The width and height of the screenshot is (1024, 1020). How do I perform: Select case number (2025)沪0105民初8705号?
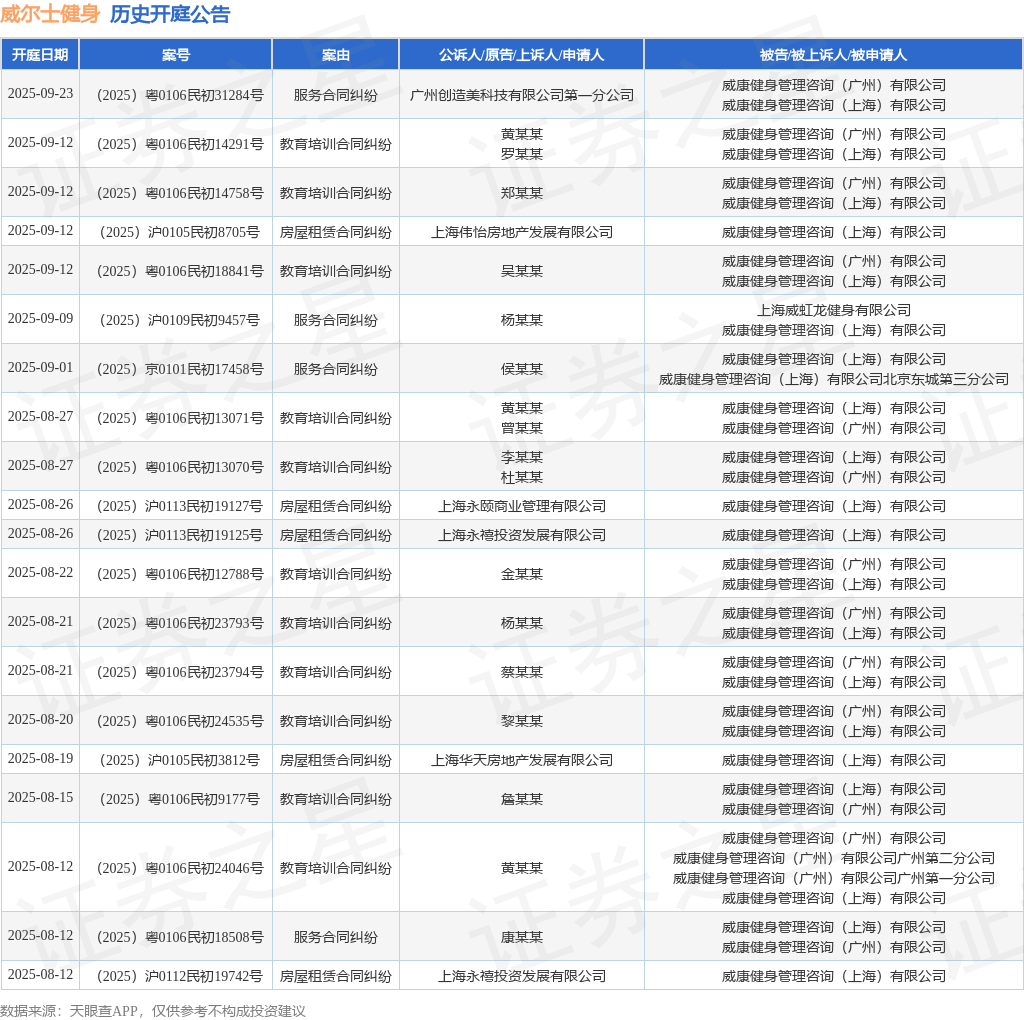[x=180, y=232]
